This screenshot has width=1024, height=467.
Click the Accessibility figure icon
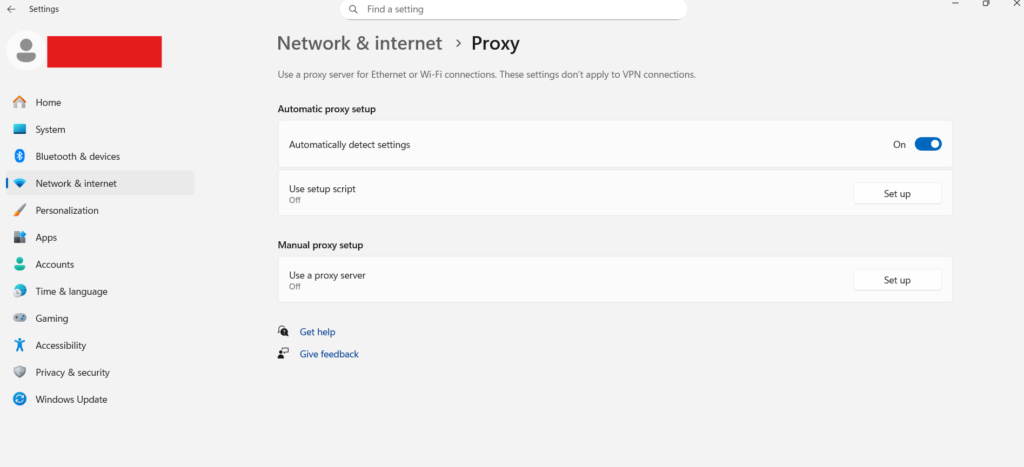tap(20, 345)
